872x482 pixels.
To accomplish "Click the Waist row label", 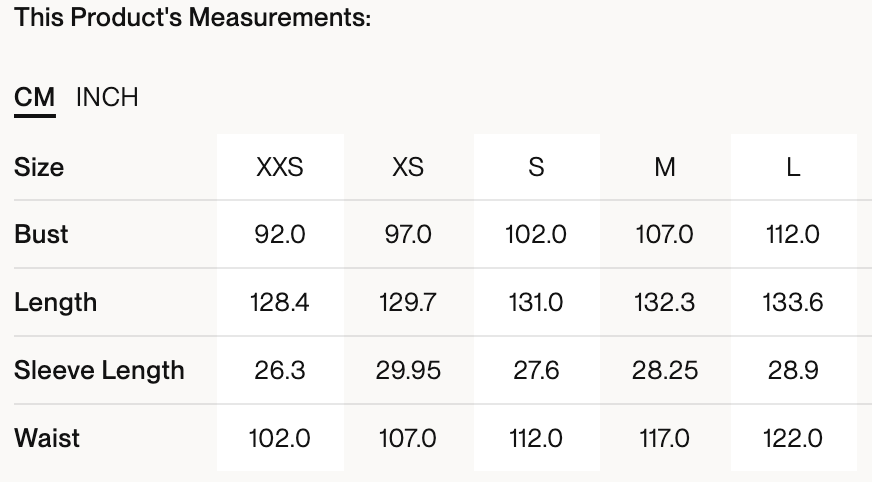I will 47,438.
